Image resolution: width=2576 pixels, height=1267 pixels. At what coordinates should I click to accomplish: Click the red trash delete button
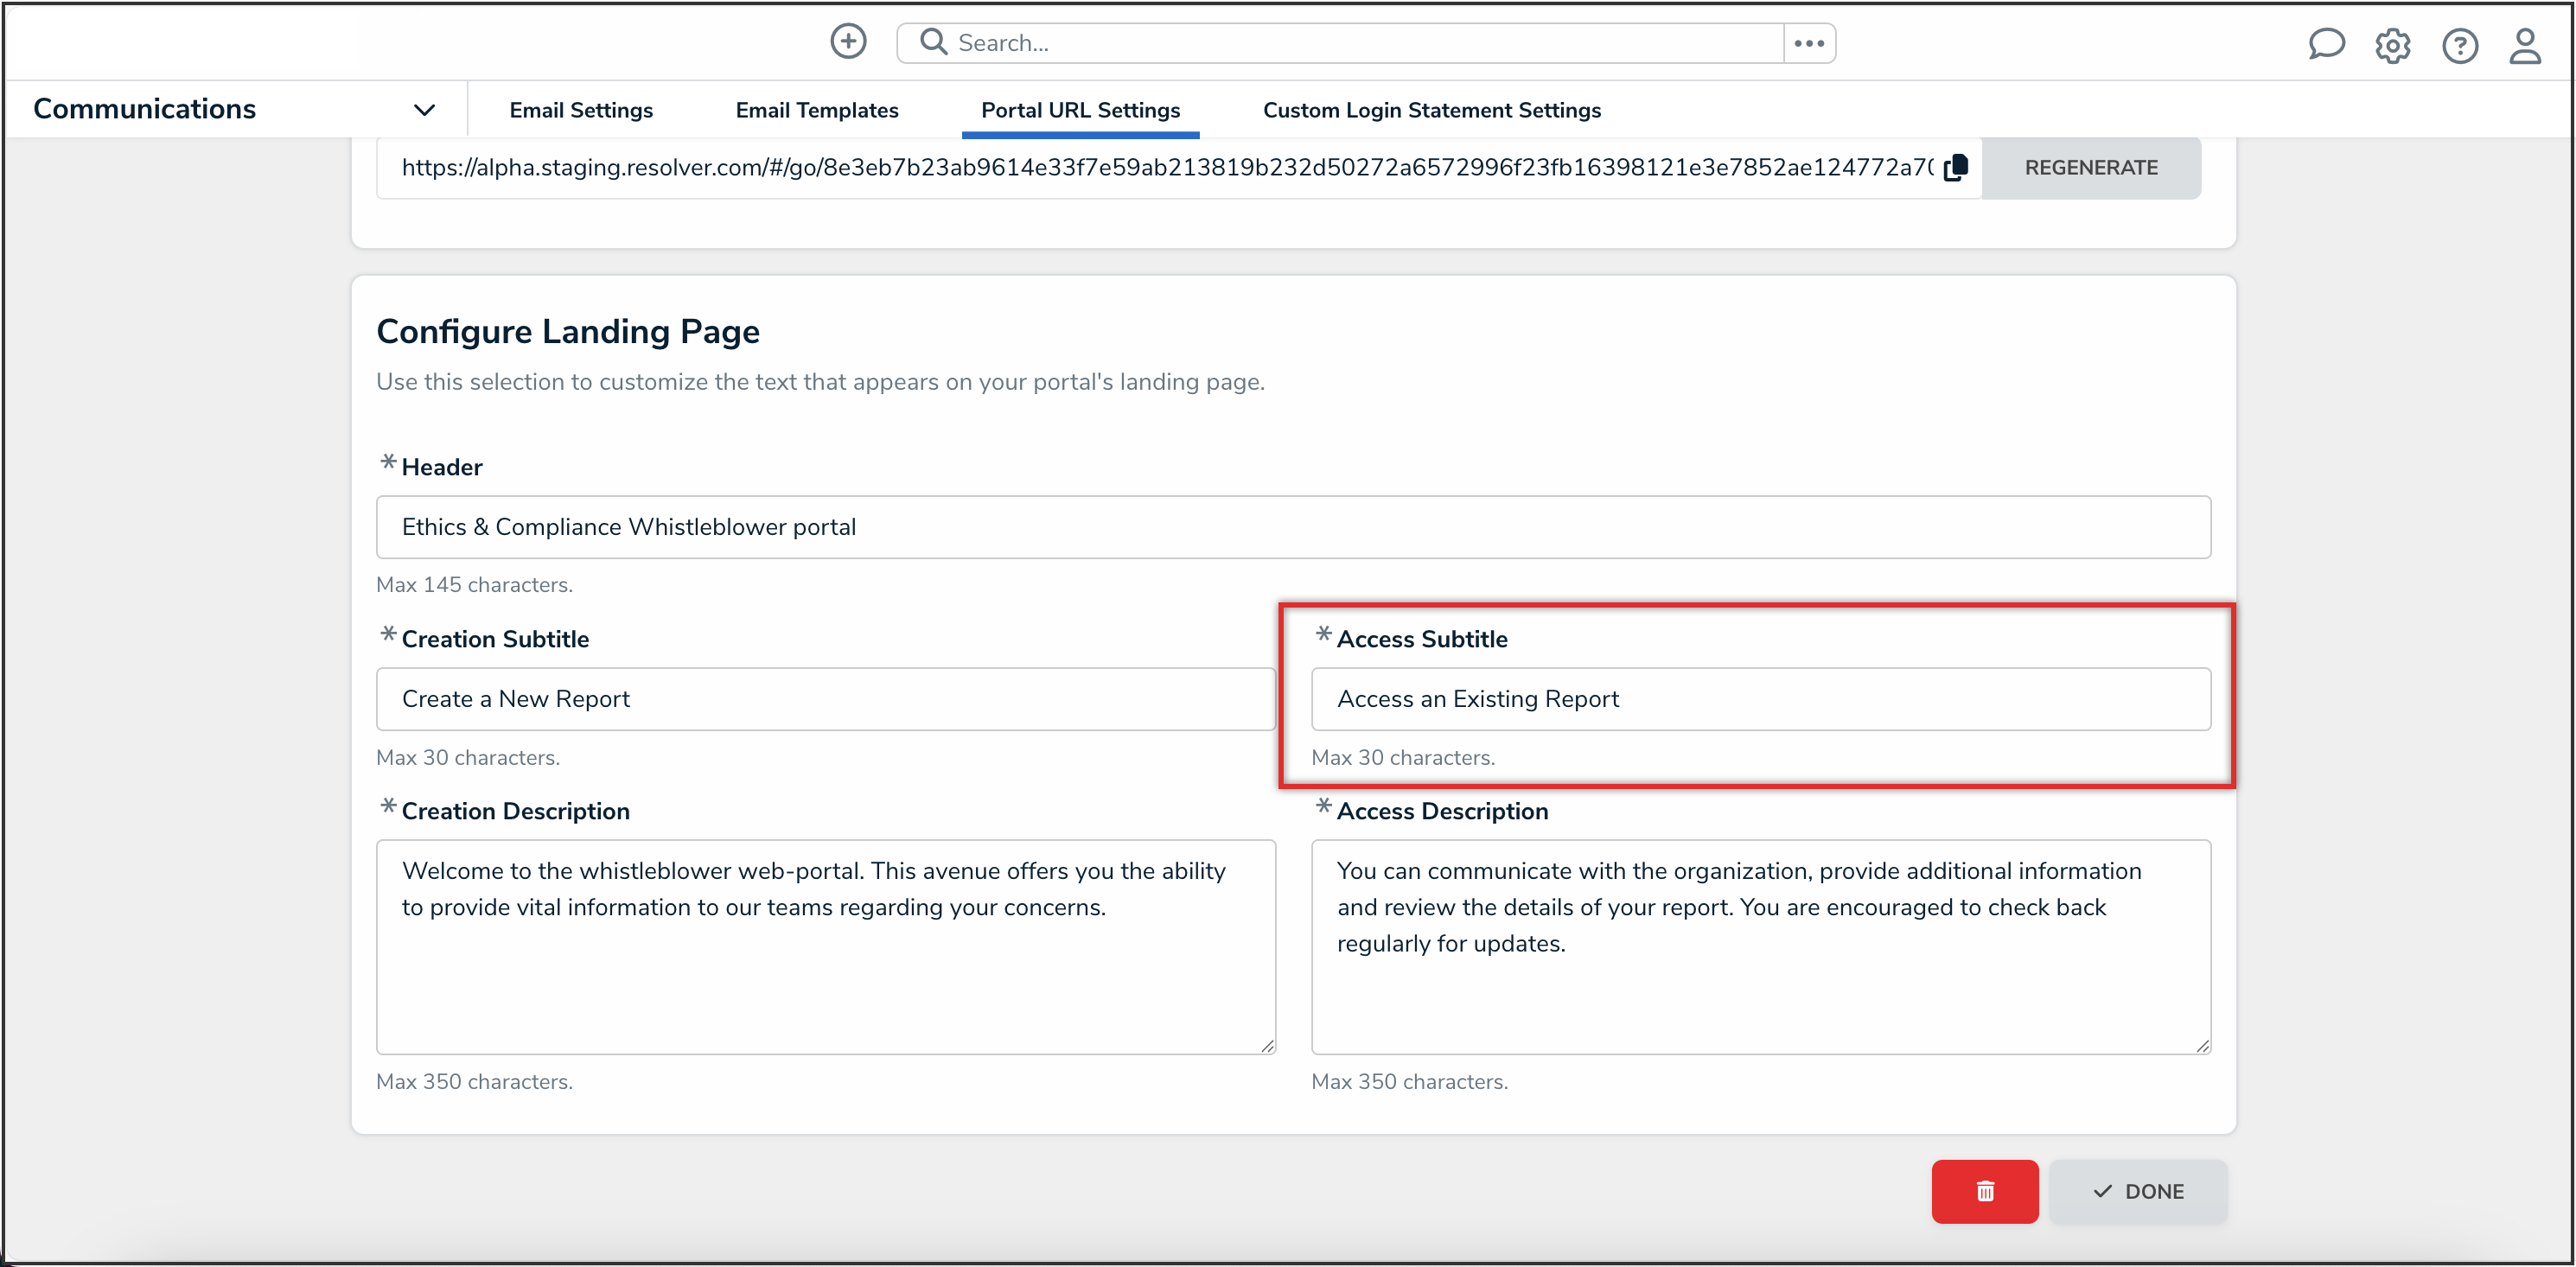click(x=1984, y=1191)
